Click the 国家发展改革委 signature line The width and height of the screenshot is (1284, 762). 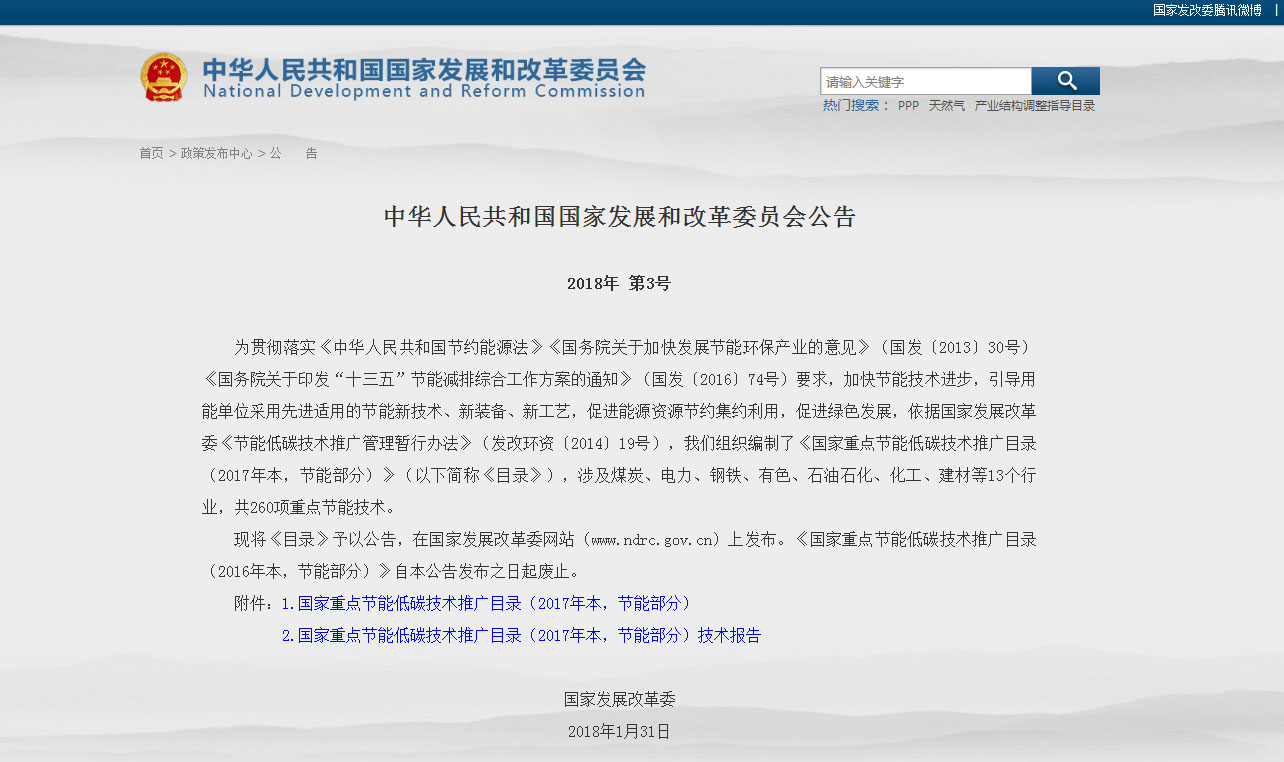tap(619, 699)
